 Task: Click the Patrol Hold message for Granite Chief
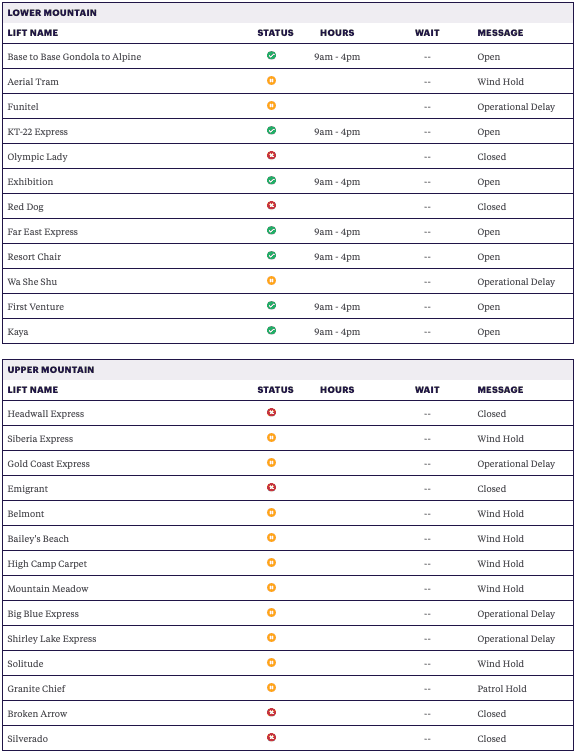tap(502, 689)
